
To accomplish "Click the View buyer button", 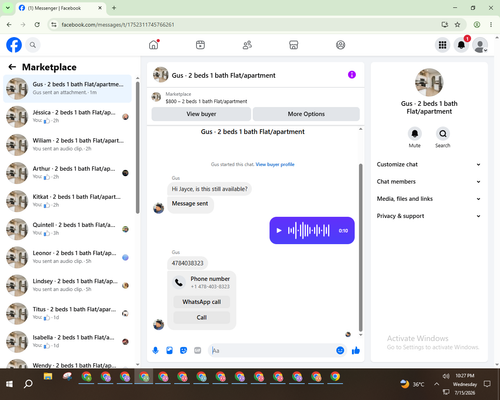I will tap(201, 114).
